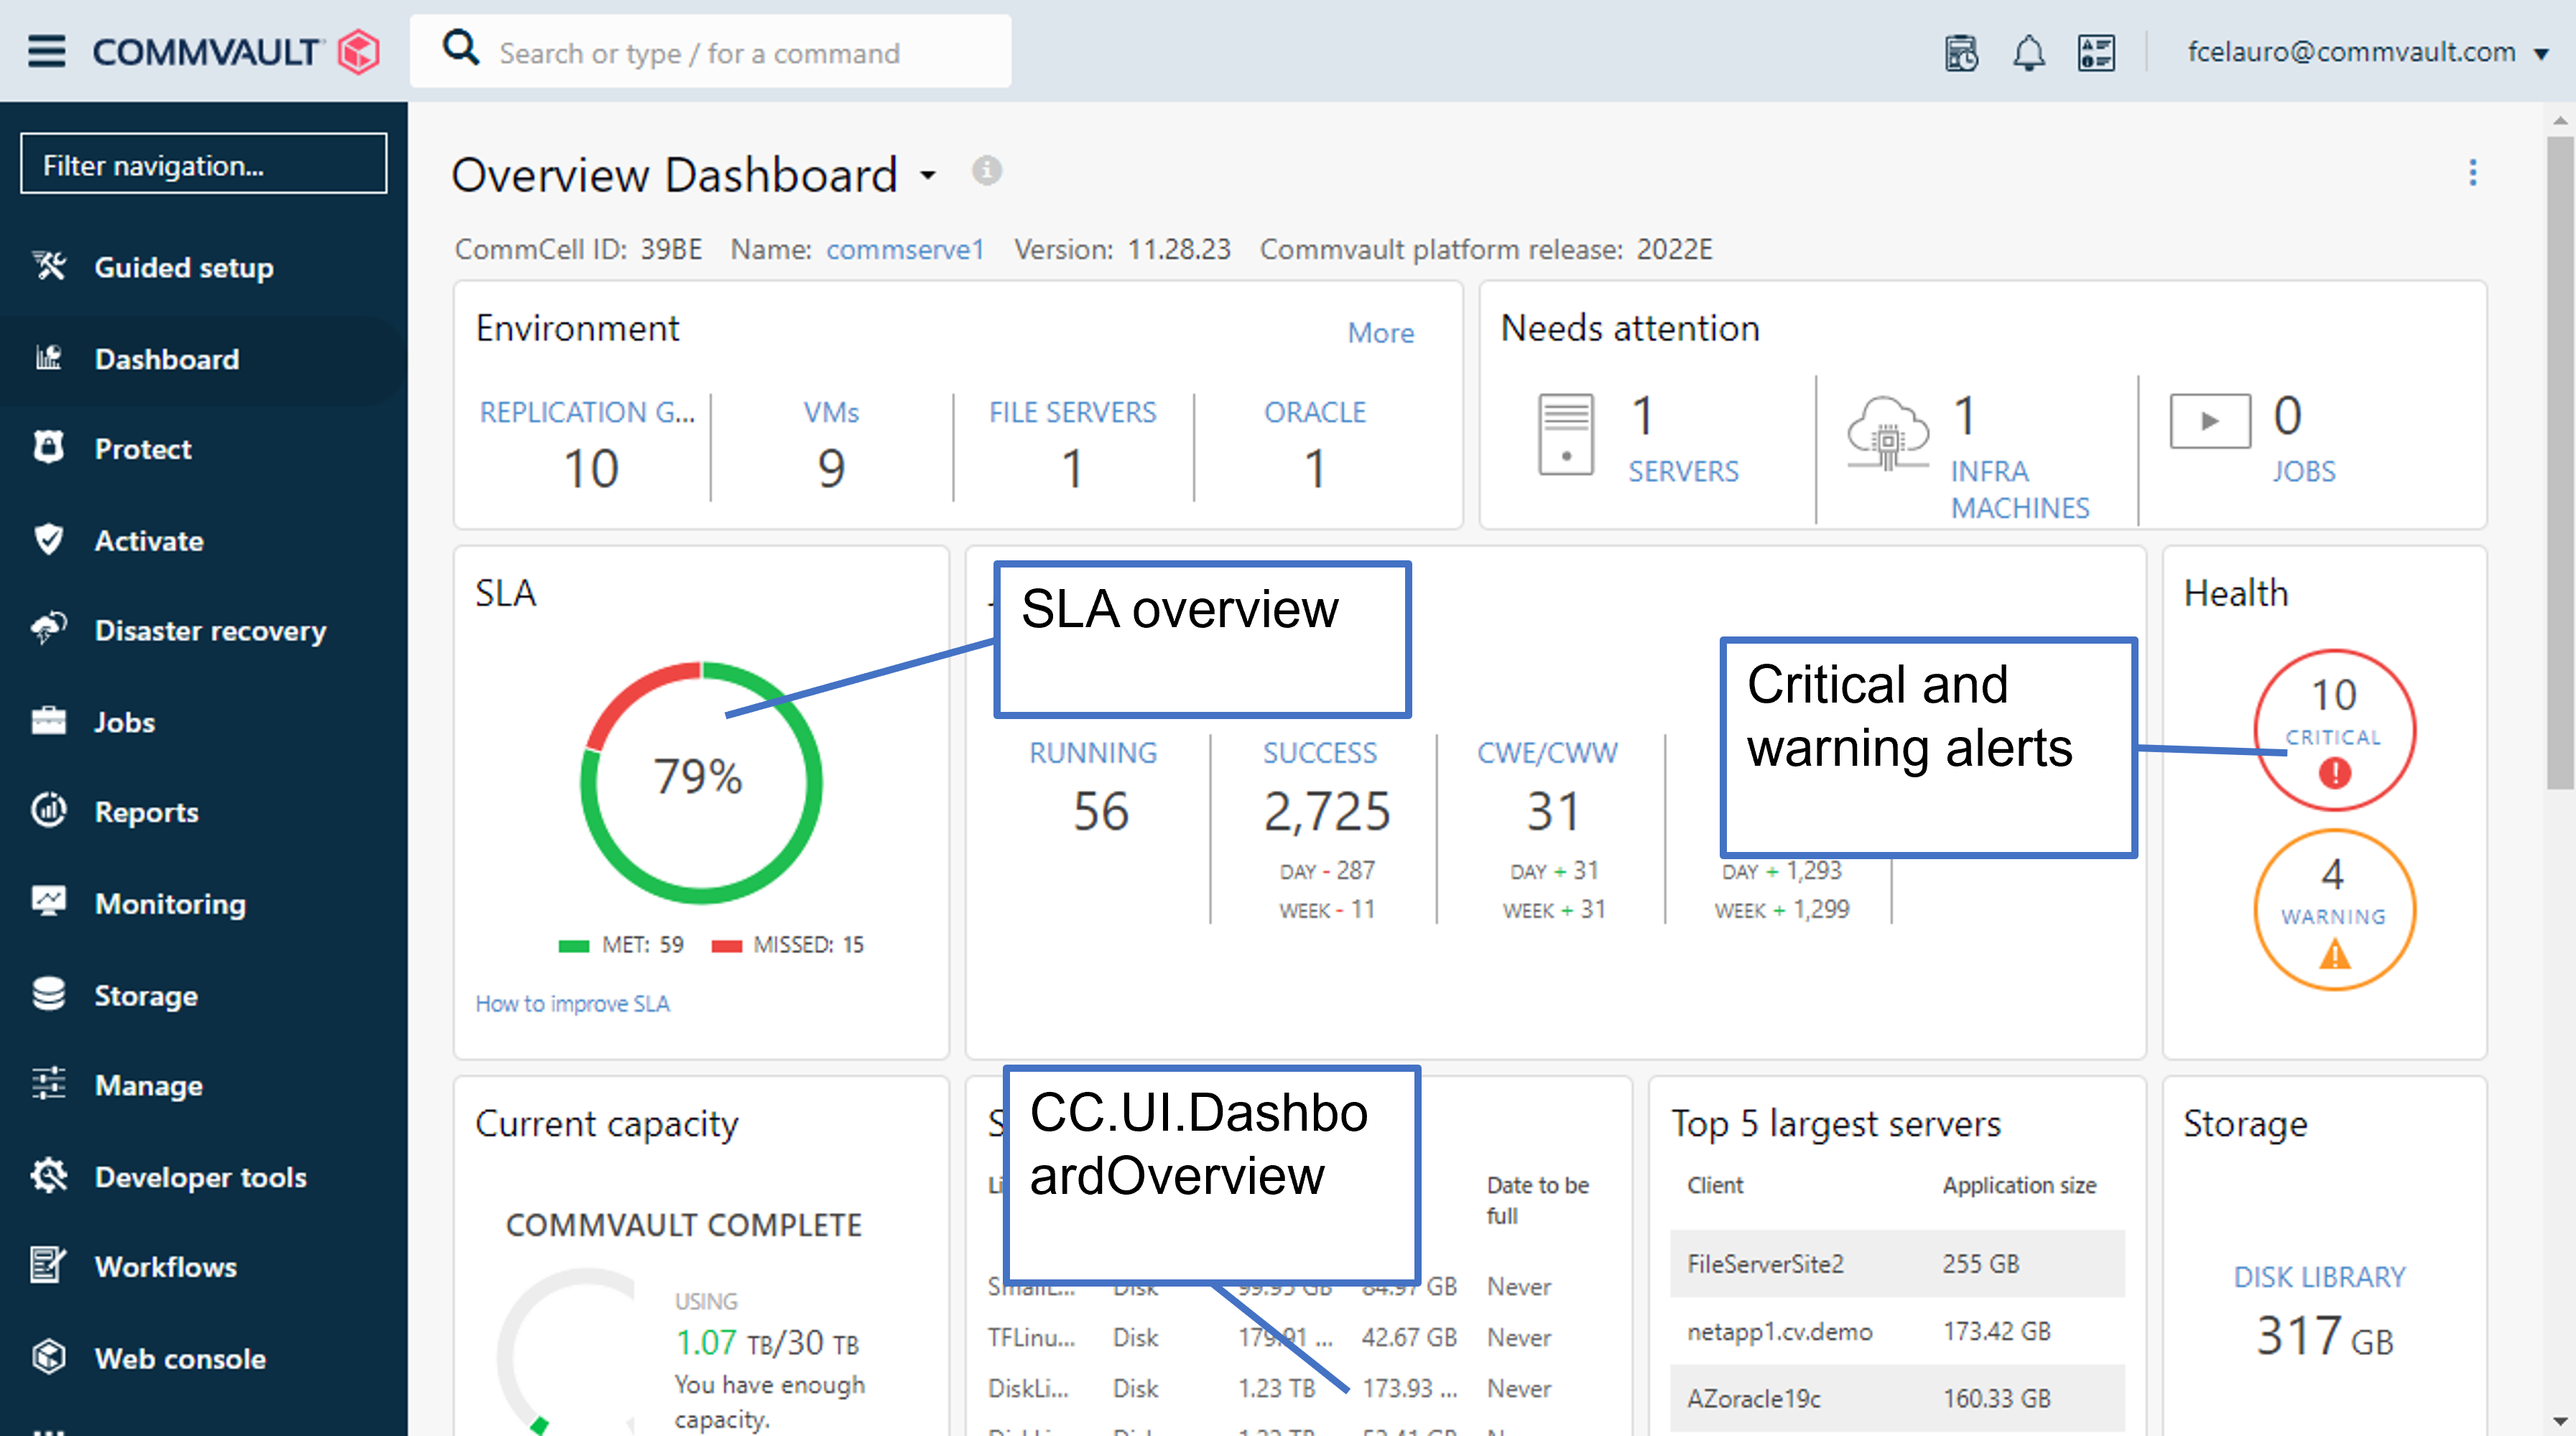Open the events list icon near notifications
The width and height of the screenshot is (2576, 1436).
click(x=2097, y=52)
